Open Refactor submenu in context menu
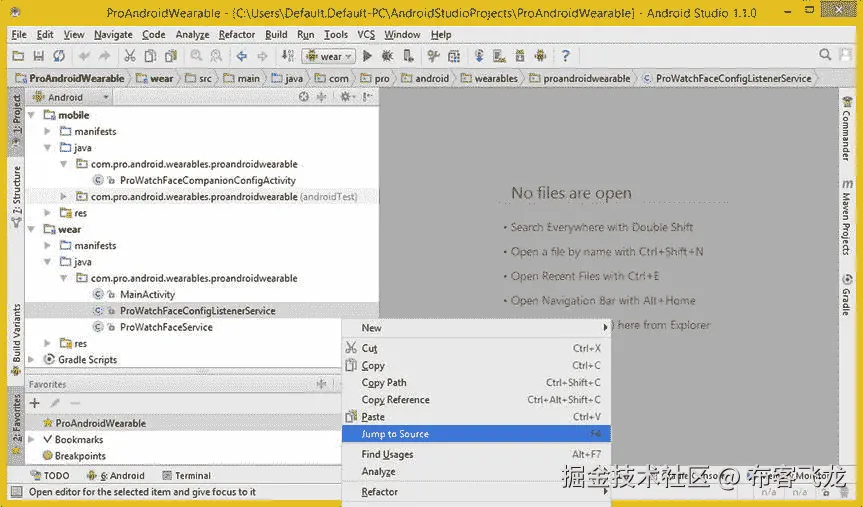Image resolution: width=863 pixels, height=507 pixels. tap(476, 492)
